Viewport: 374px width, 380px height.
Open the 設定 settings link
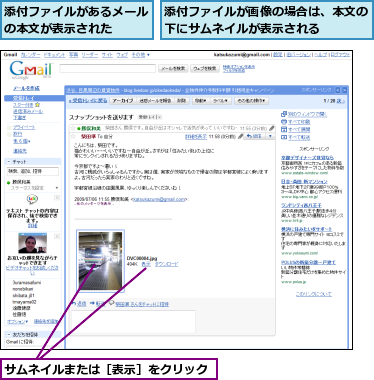pyautogui.click(x=278, y=55)
